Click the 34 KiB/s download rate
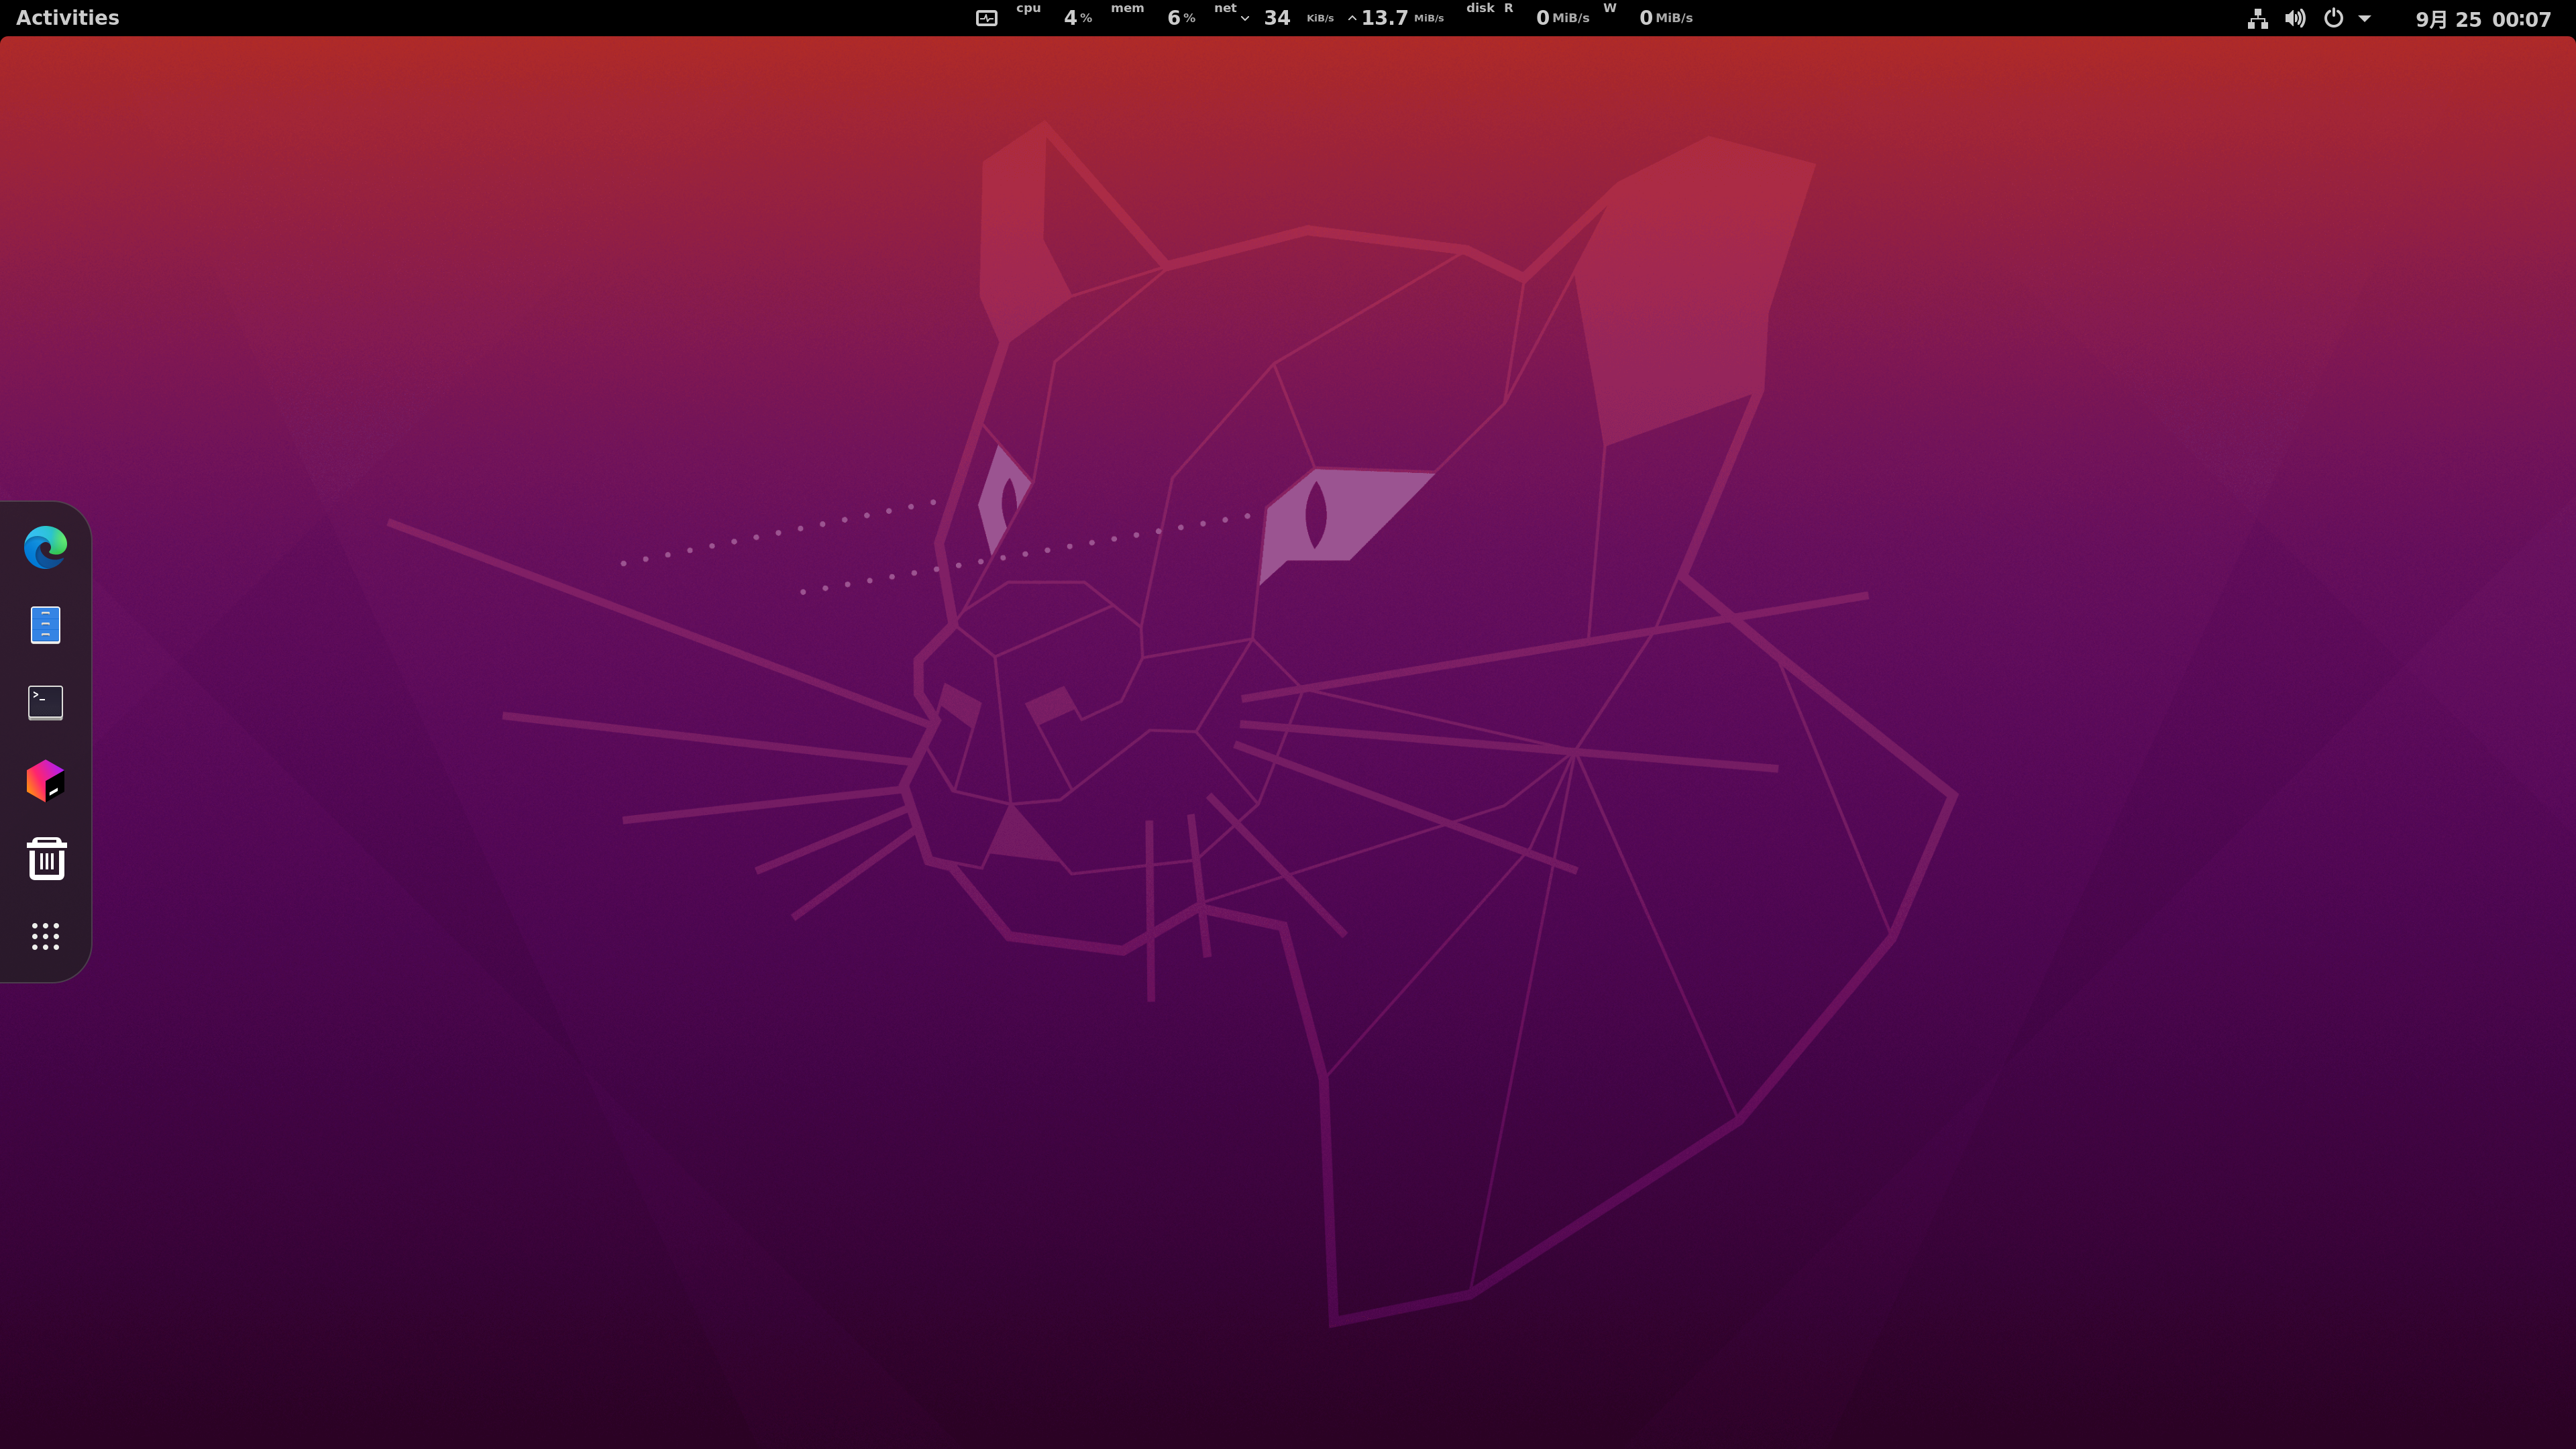This screenshot has width=2576, height=1449. point(1276,18)
